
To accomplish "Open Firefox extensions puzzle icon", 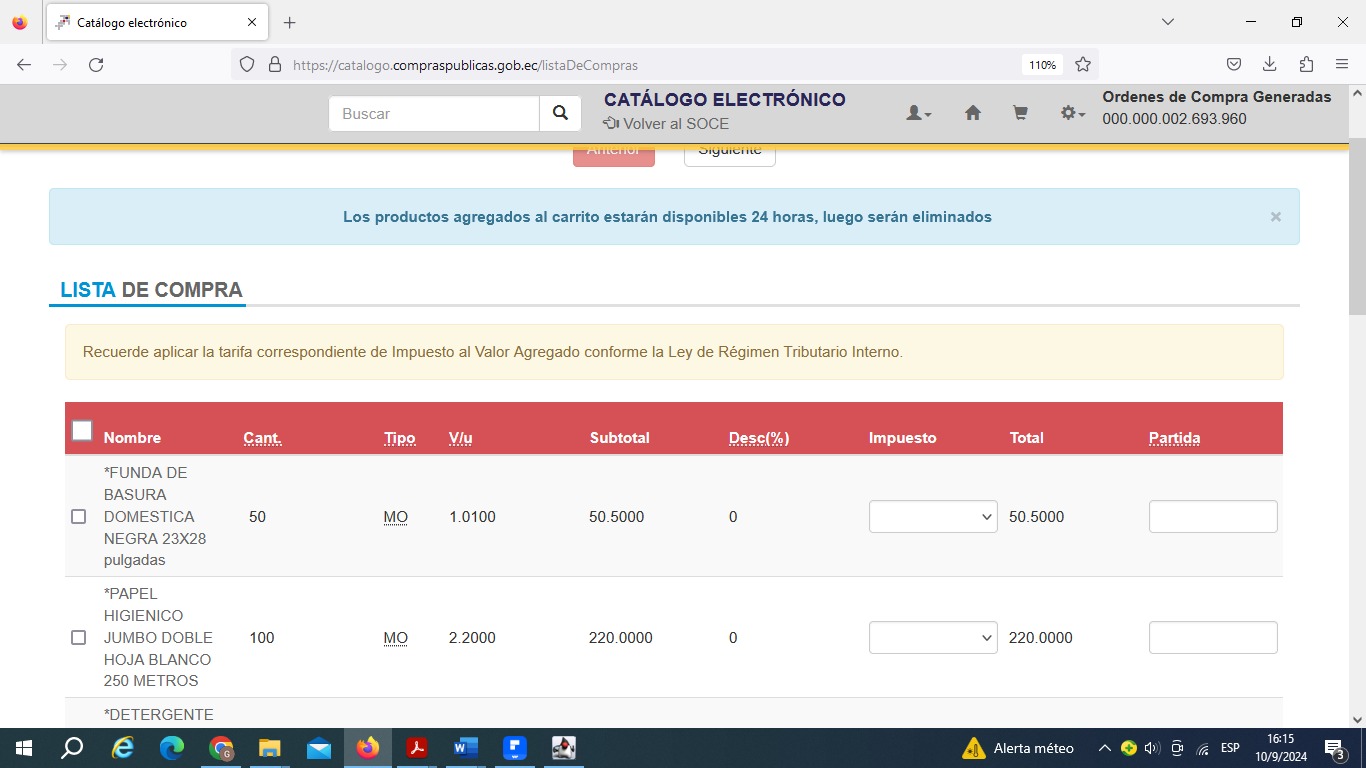I will [x=1306, y=65].
